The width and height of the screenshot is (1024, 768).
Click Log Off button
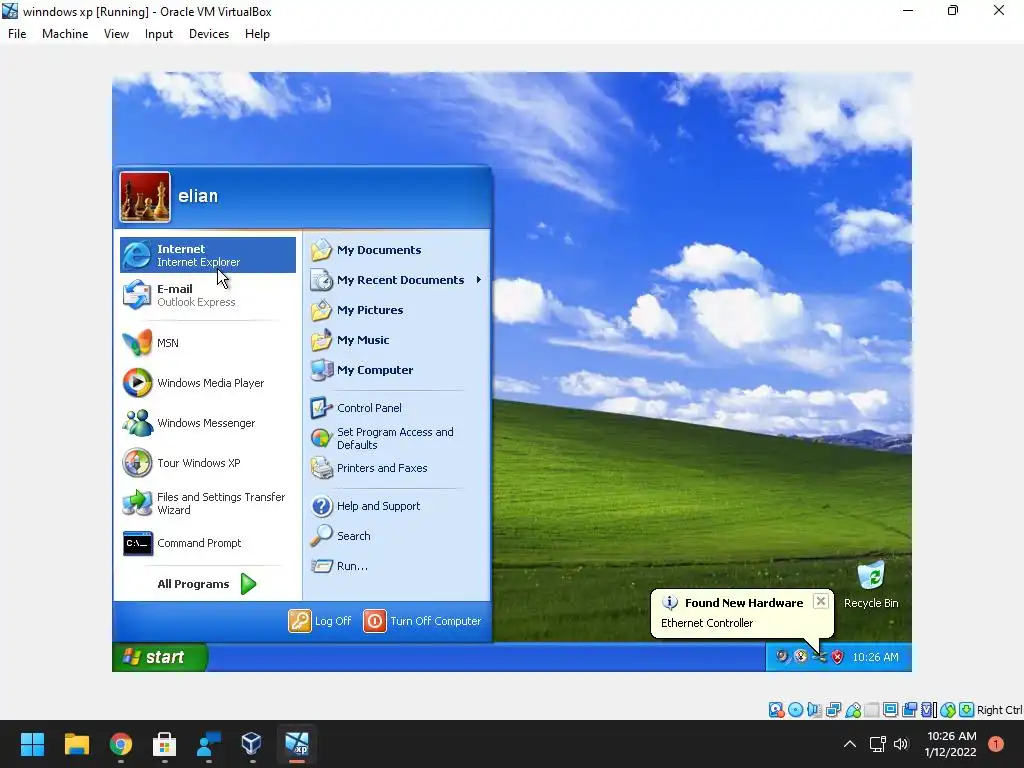320,621
